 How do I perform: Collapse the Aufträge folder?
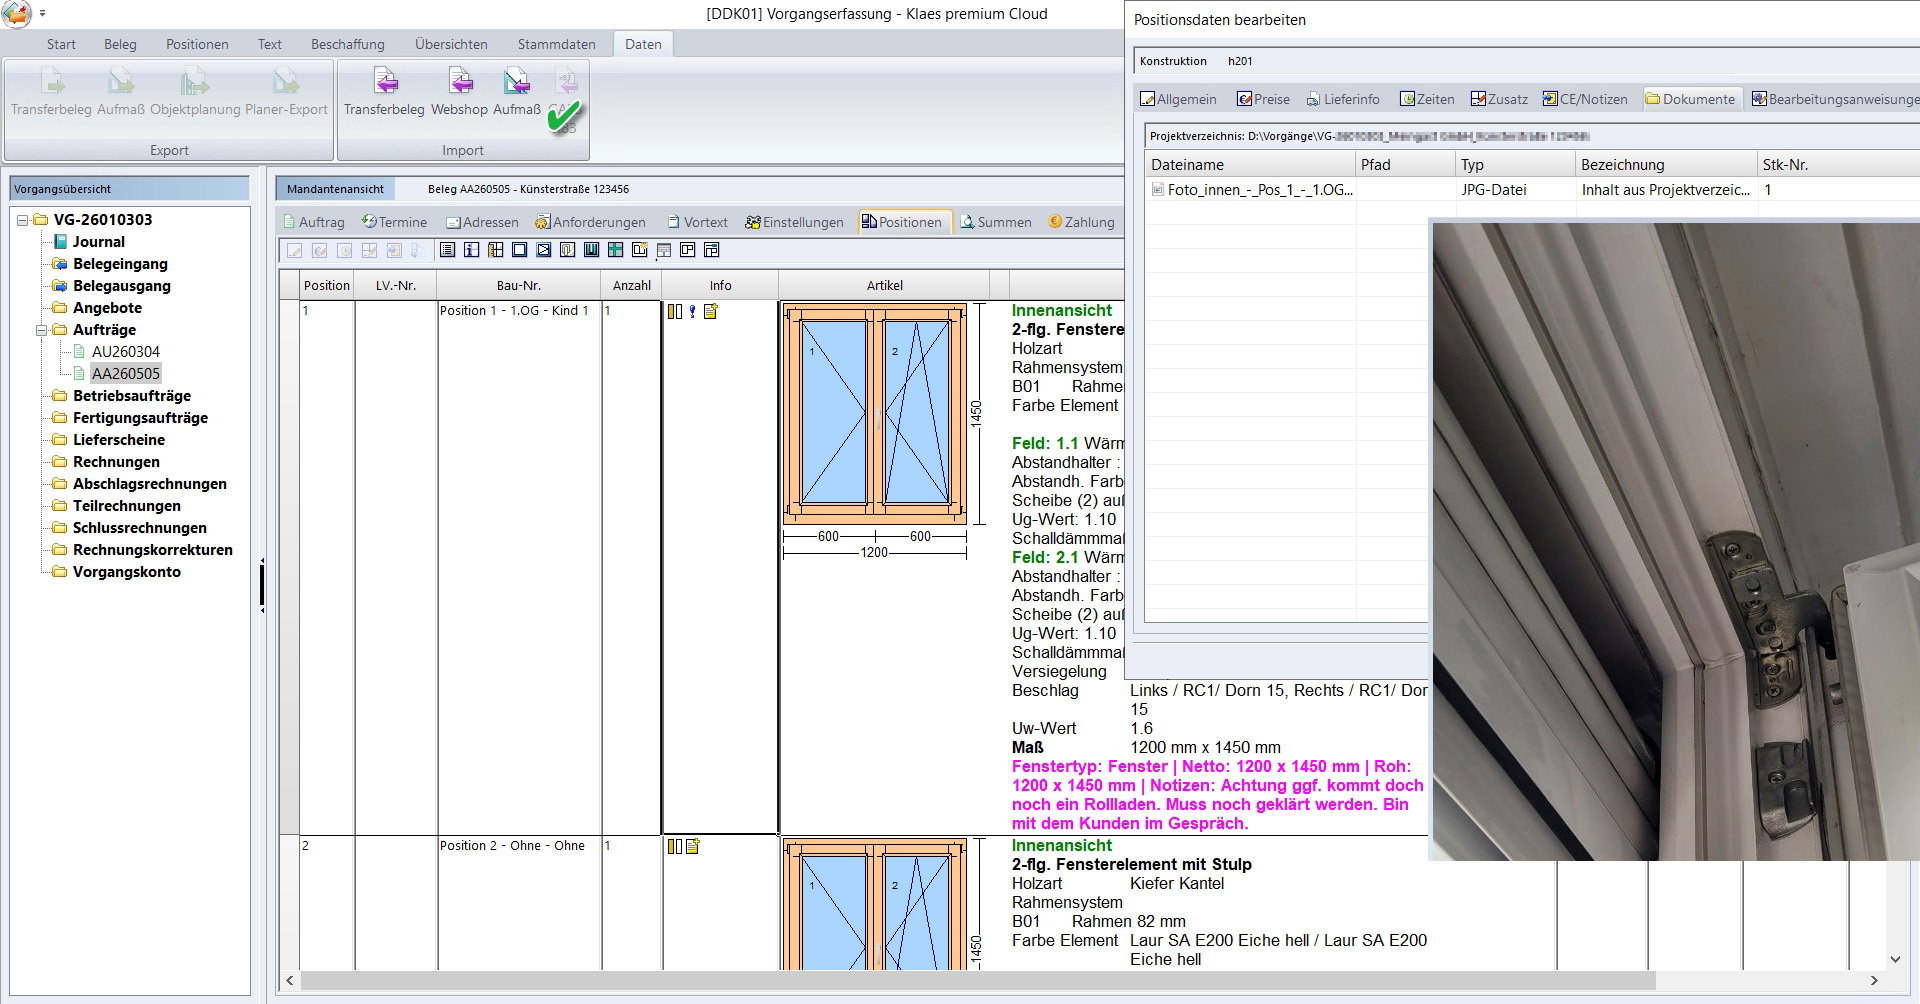pos(42,330)
